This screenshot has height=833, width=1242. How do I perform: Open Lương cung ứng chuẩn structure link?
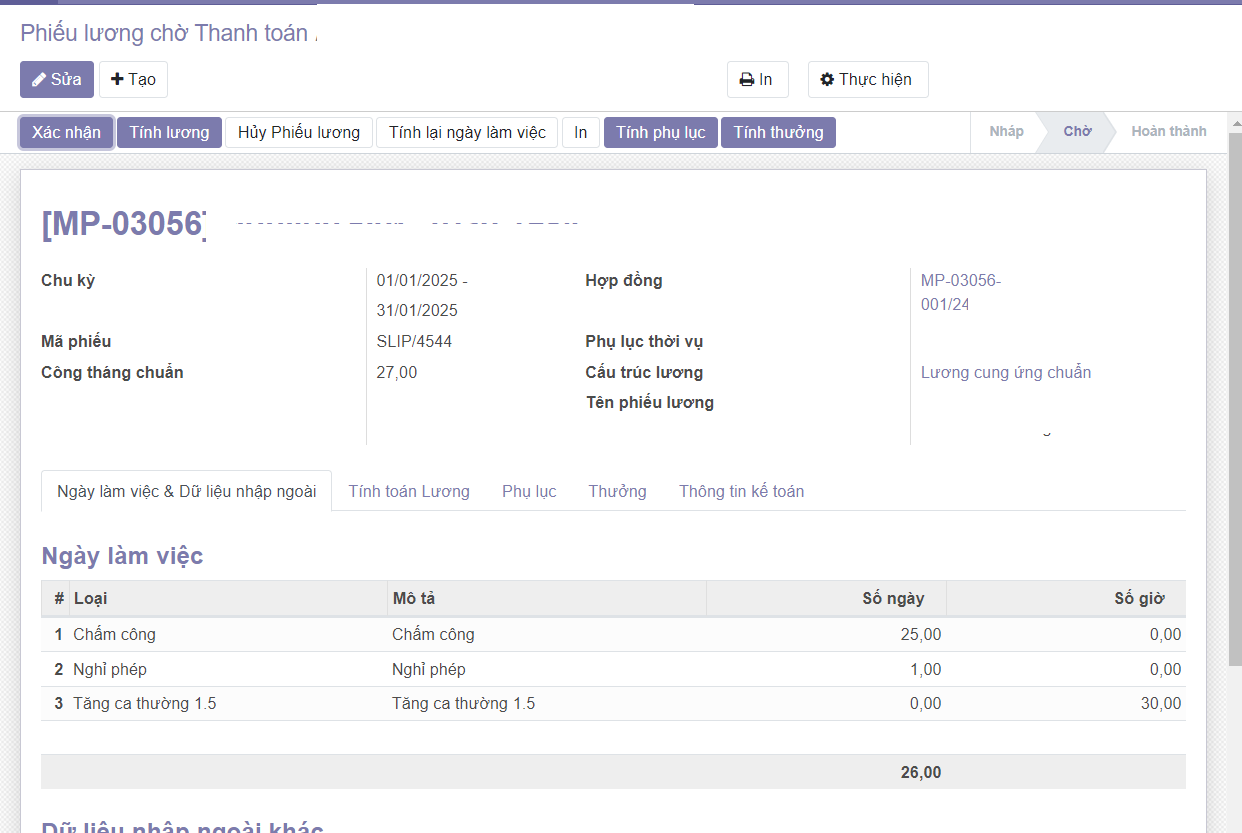pos(1005,373)
